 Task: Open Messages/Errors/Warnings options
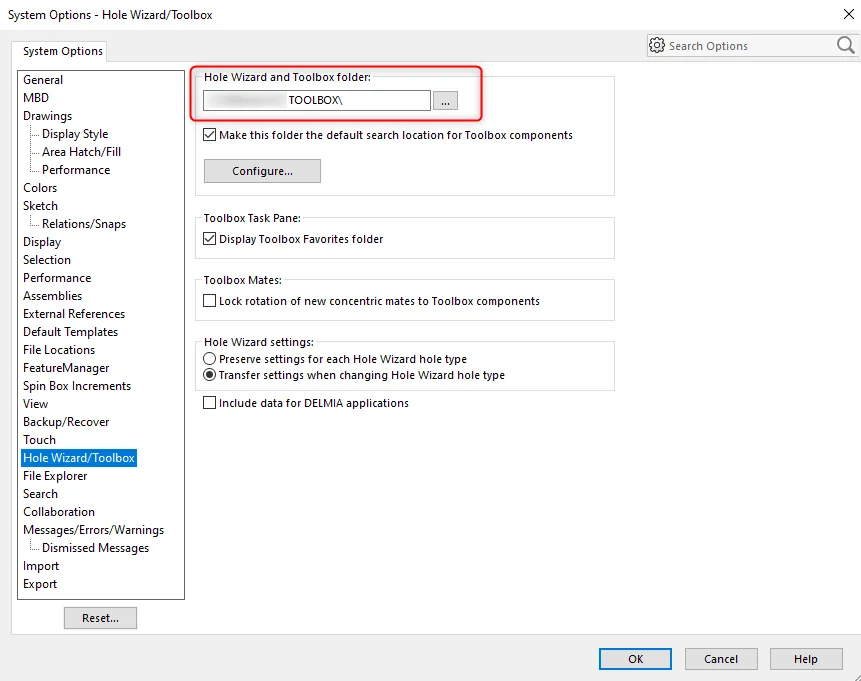(93, 530)
